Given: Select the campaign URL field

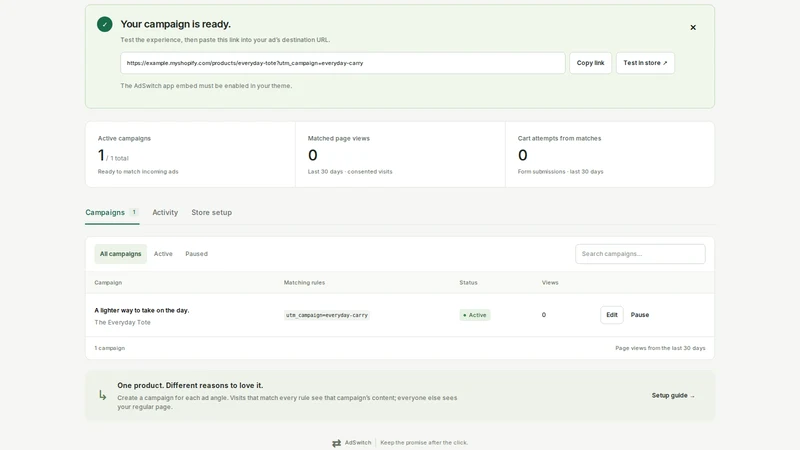Looking at the screenshot, I should (x=343, y=63).
